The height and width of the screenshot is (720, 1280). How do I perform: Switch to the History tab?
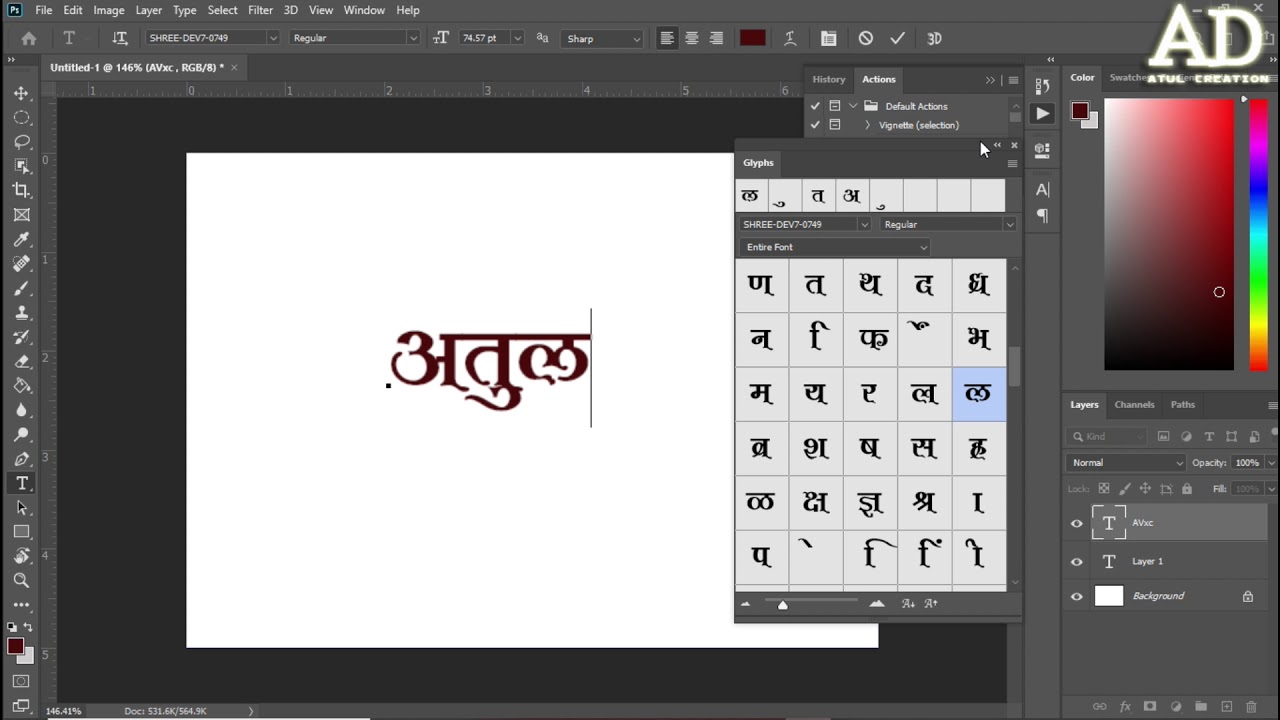tap(828, 79)
